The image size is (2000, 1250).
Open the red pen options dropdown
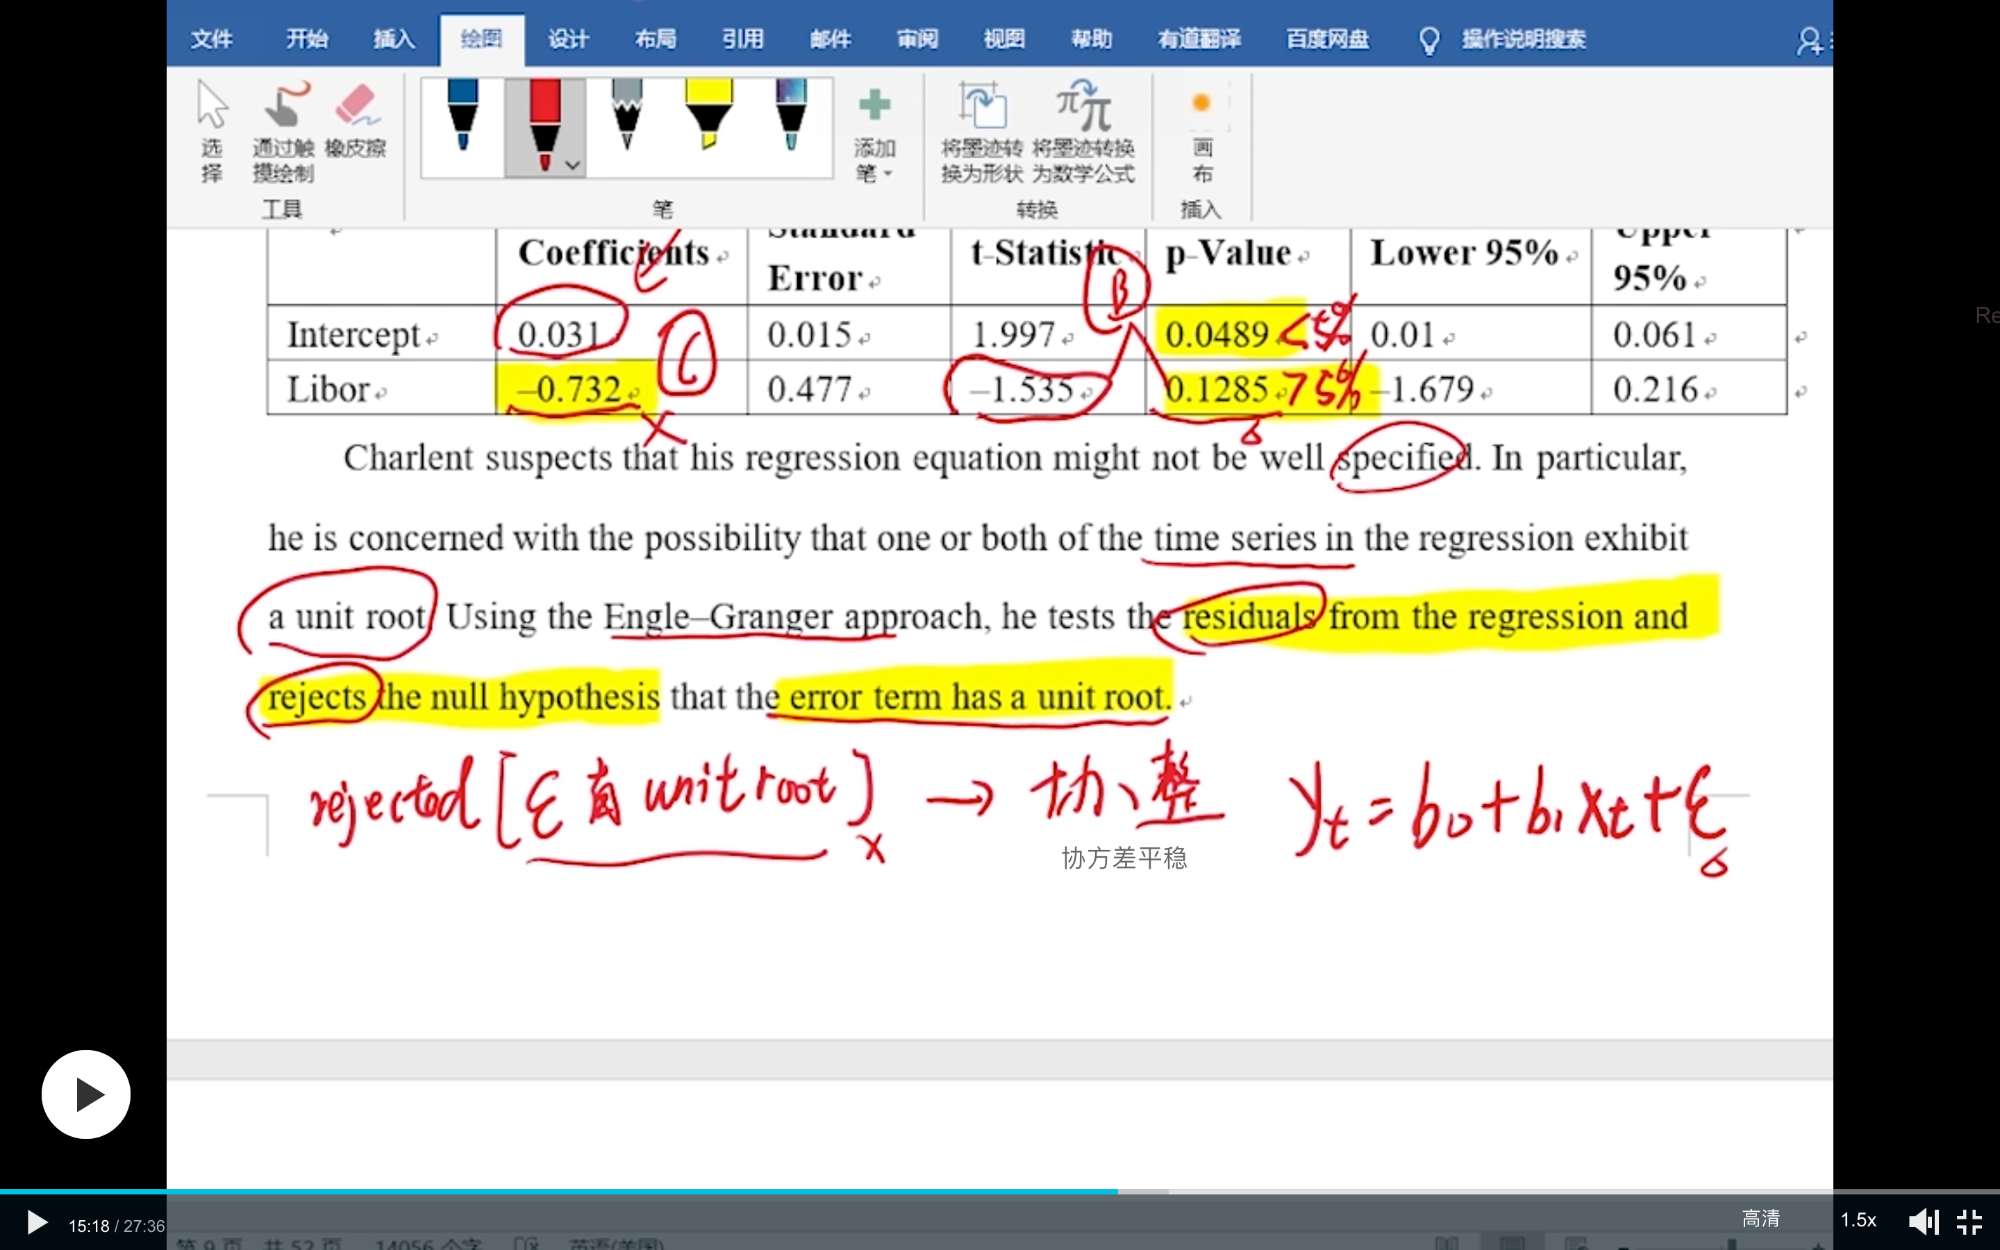pyautogui.click(x=572, y=165)
